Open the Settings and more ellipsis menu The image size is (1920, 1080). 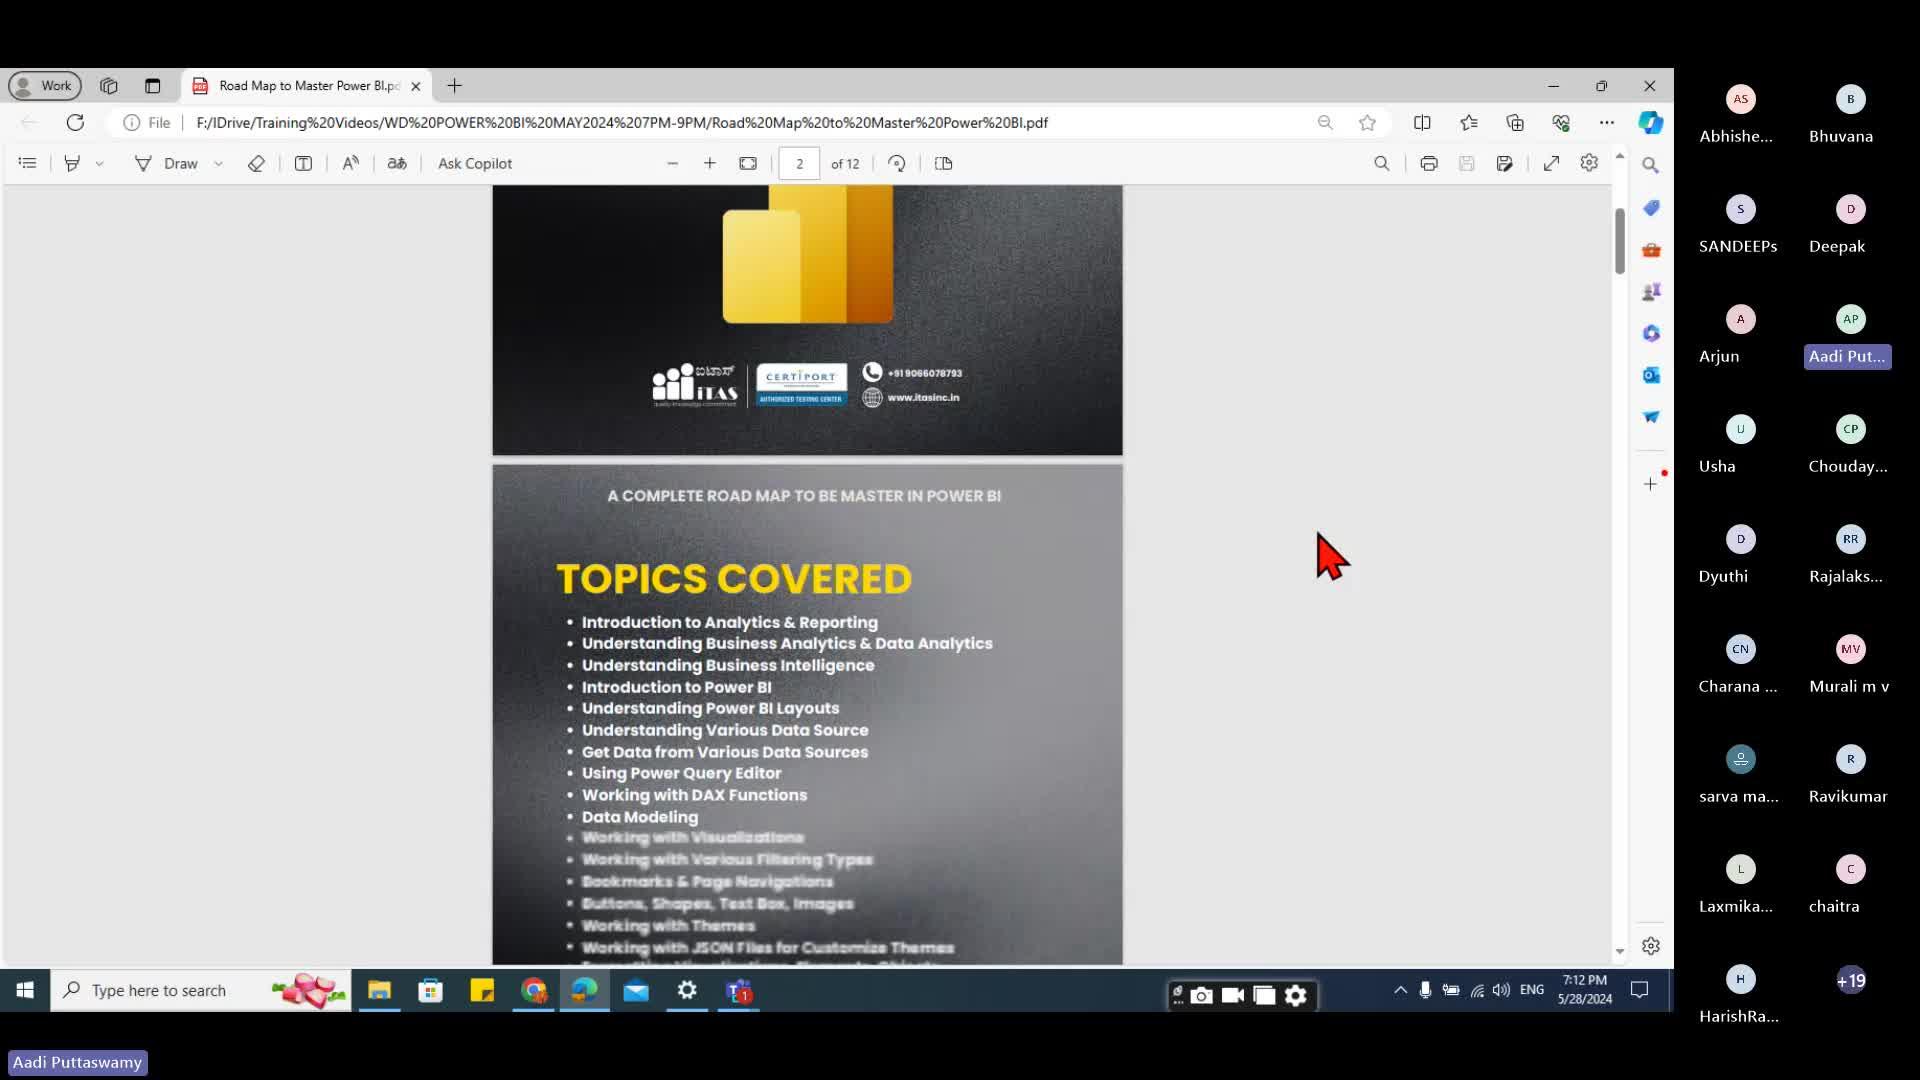(1607, 122)
